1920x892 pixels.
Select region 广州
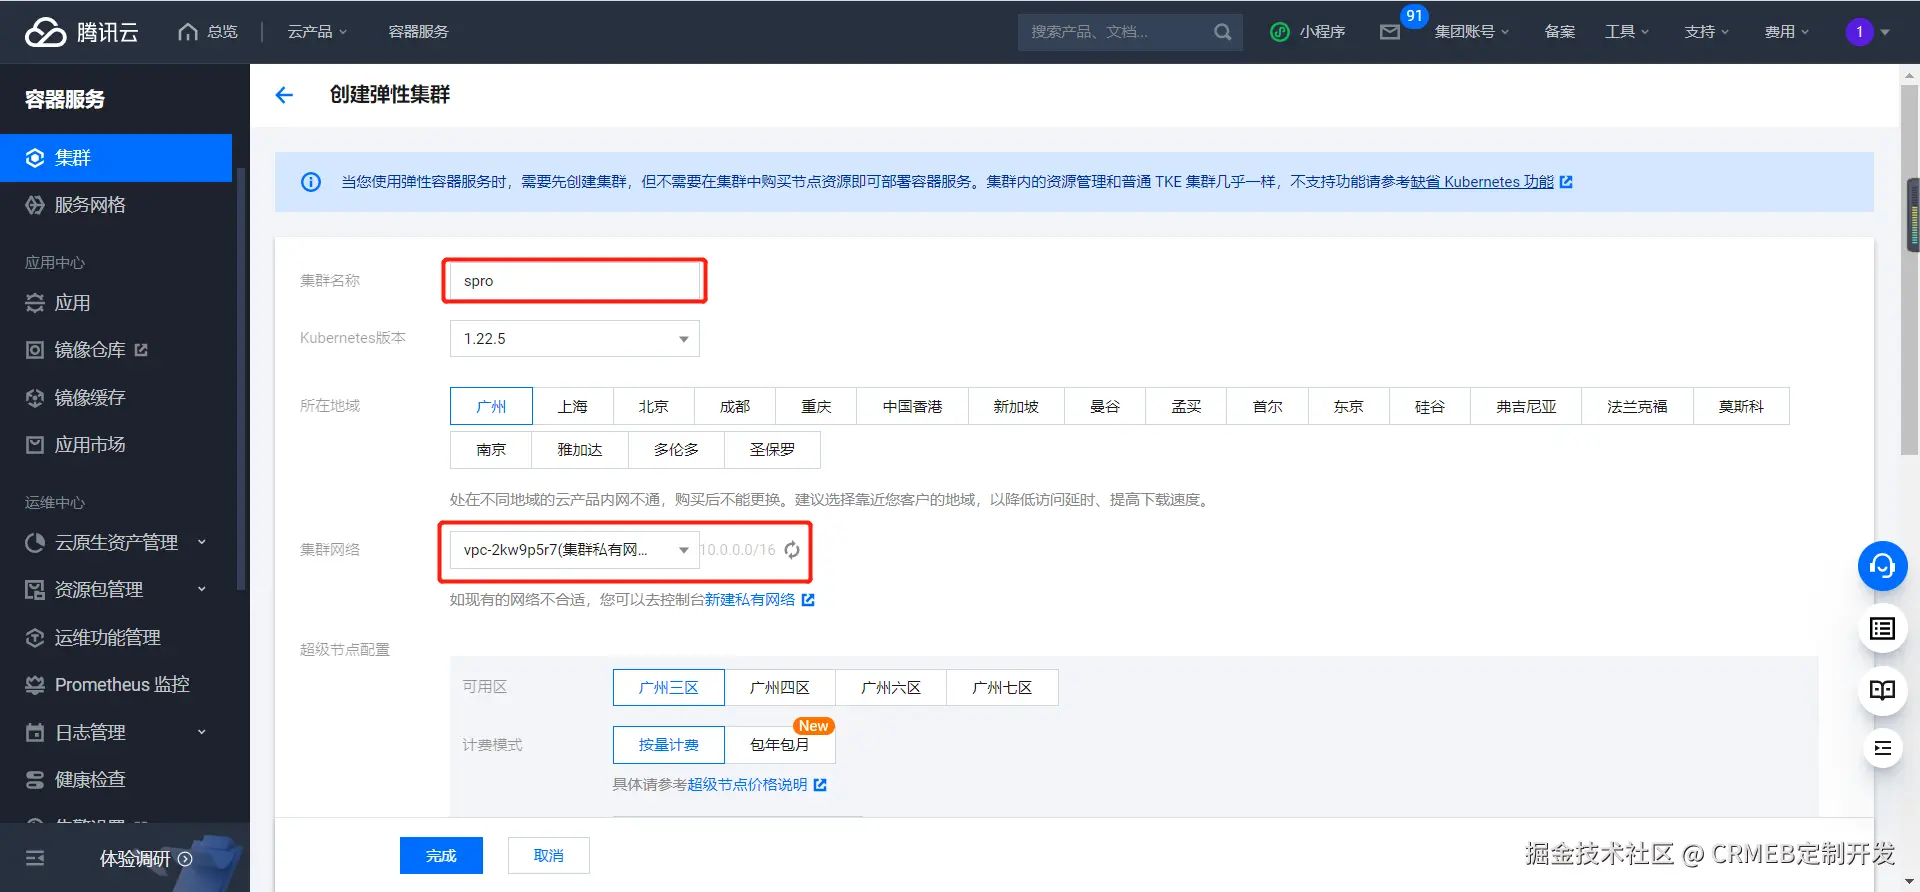[491, 407]
